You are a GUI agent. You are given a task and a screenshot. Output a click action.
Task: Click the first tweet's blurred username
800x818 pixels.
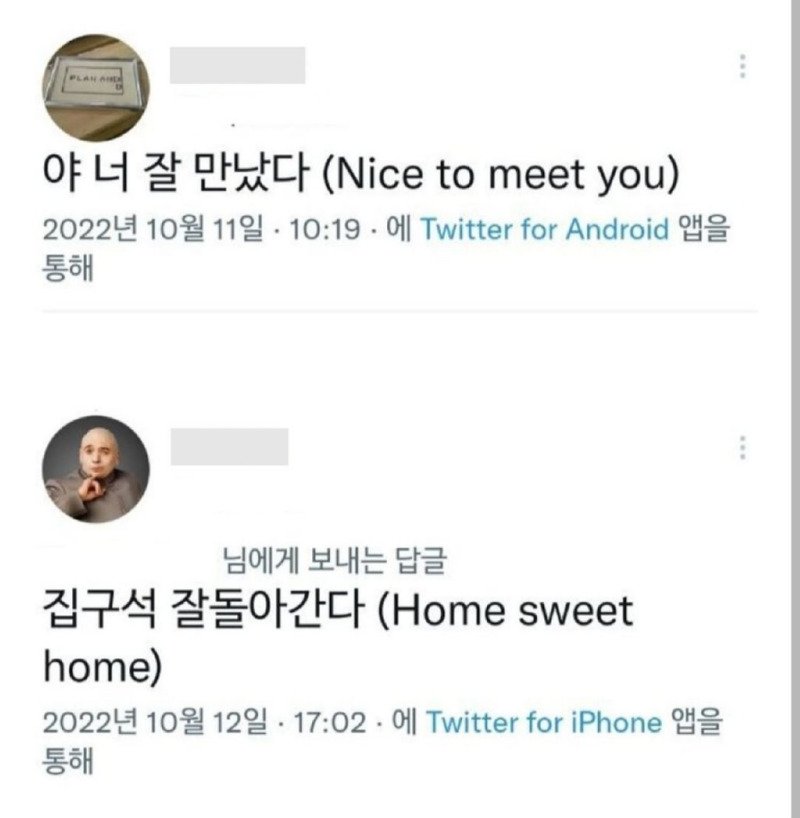tap(237, 65)
